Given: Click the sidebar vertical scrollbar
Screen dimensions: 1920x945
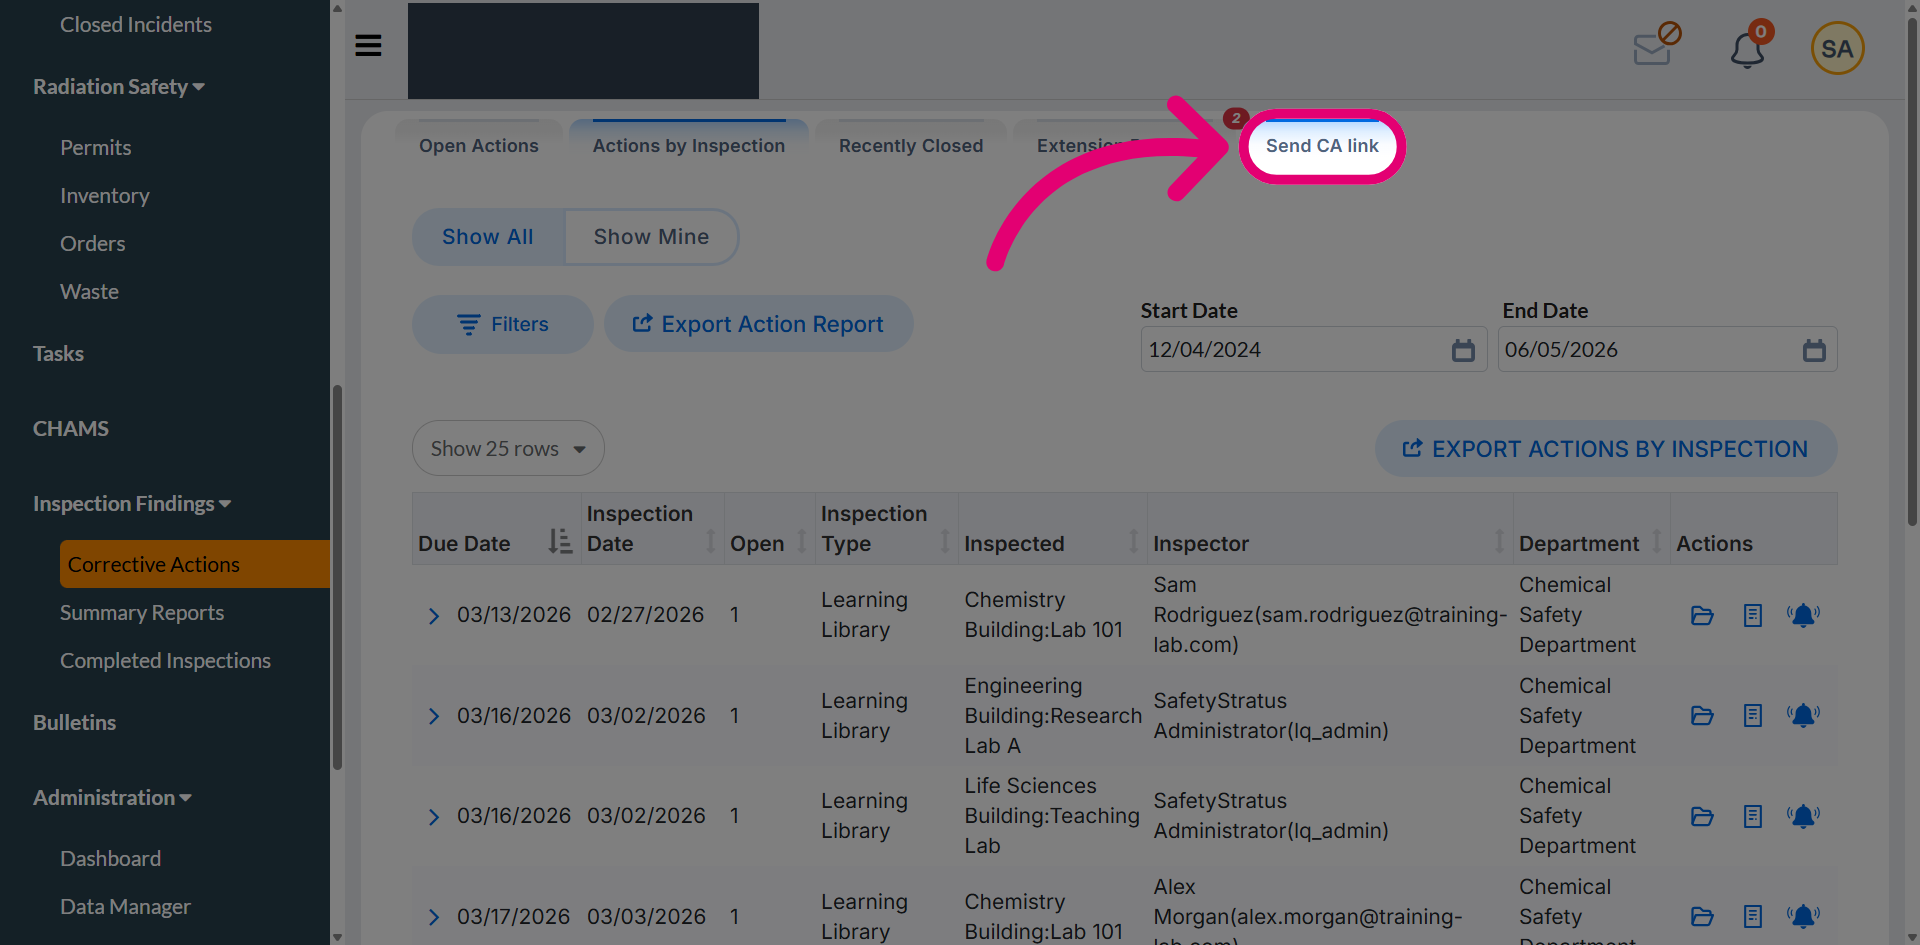Looking at the screenshot, I should click(x=337, y=577).
